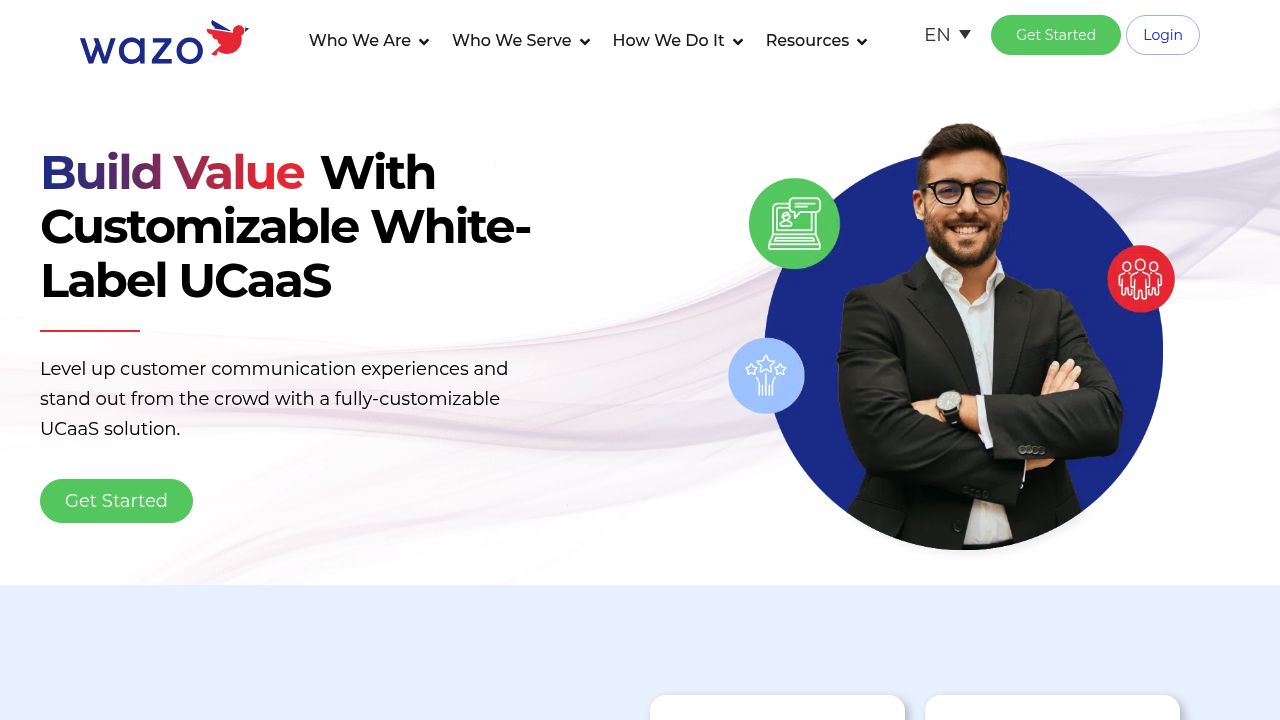Click the blue stars fireworks icon

coord(766,376)
